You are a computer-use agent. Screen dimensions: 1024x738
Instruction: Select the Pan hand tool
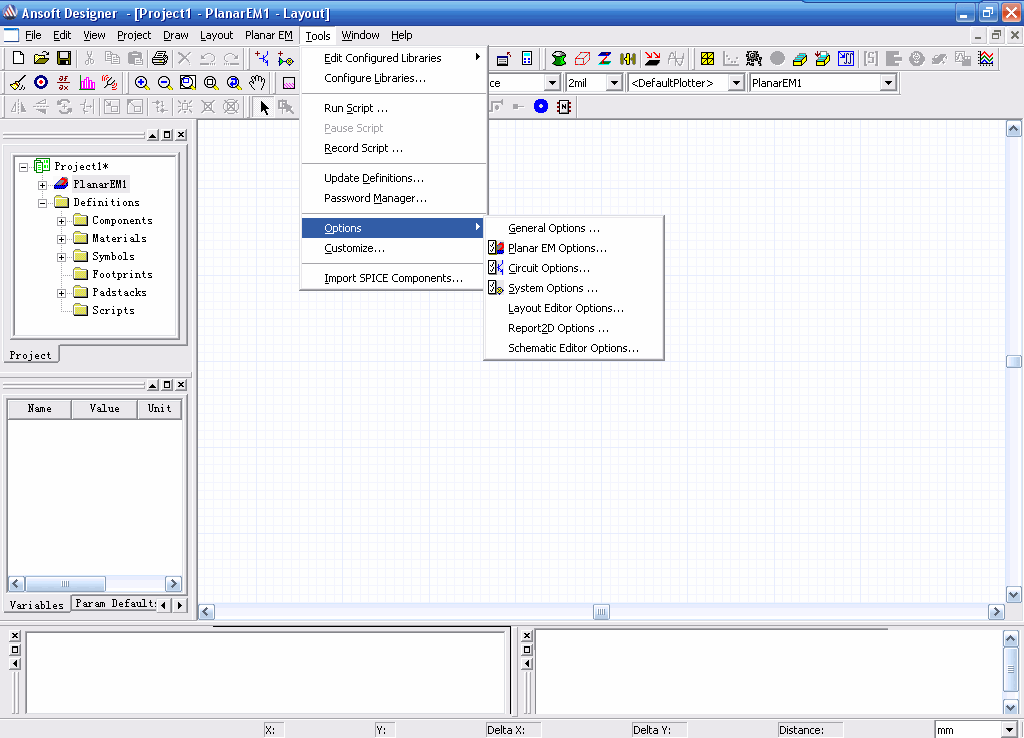(x=257, y=83)
